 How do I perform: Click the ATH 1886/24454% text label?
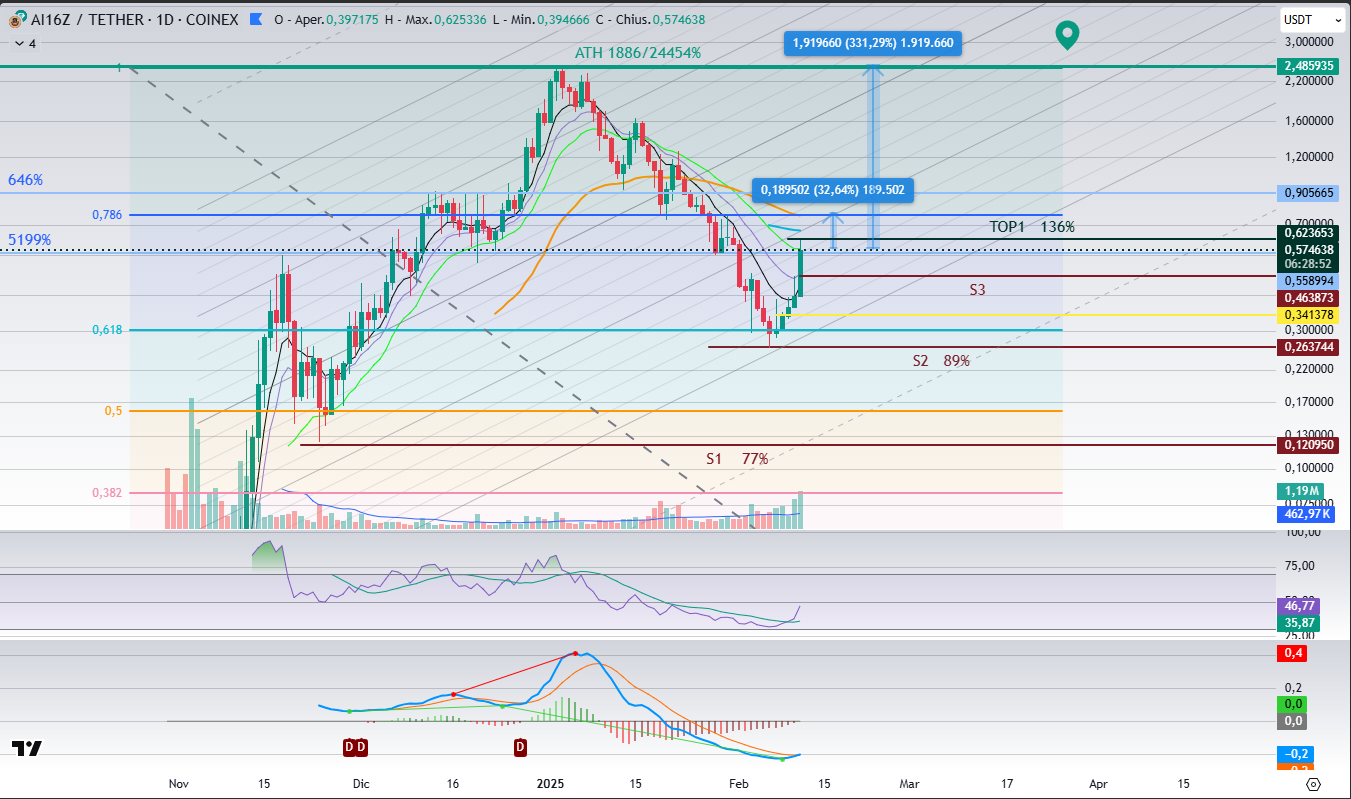[637, 52]
